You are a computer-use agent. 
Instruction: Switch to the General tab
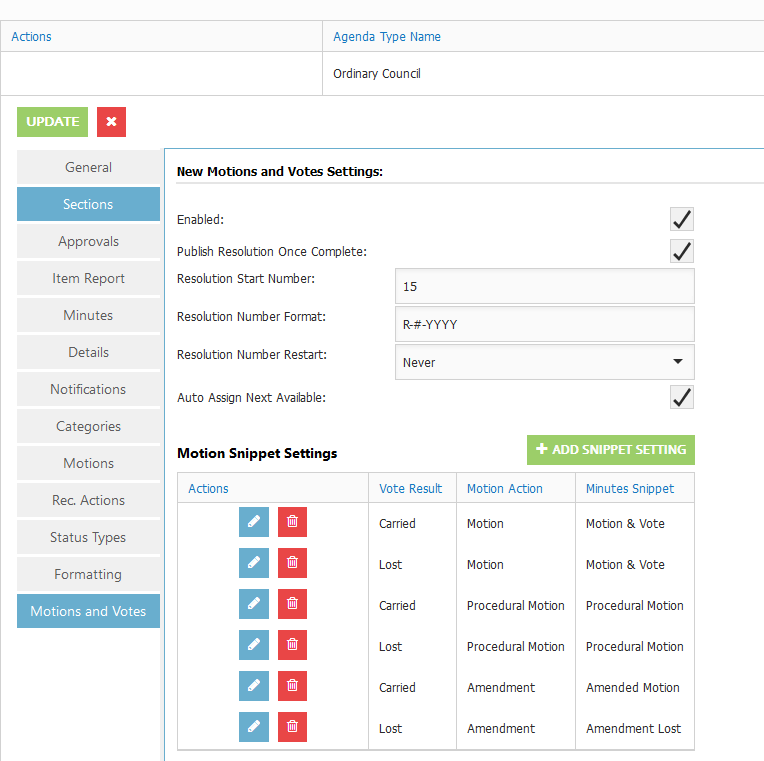[88, 168]
